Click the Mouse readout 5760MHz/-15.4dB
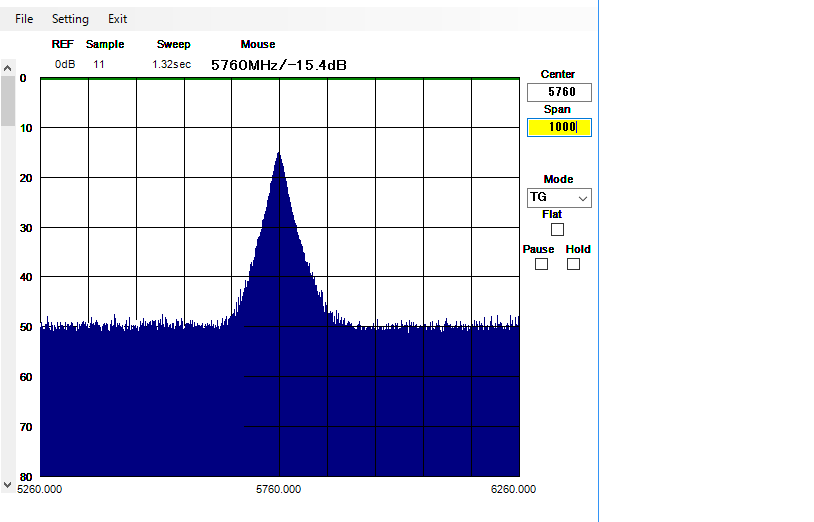The width and height of the screenshot is (814, 522). coord(279,65)
